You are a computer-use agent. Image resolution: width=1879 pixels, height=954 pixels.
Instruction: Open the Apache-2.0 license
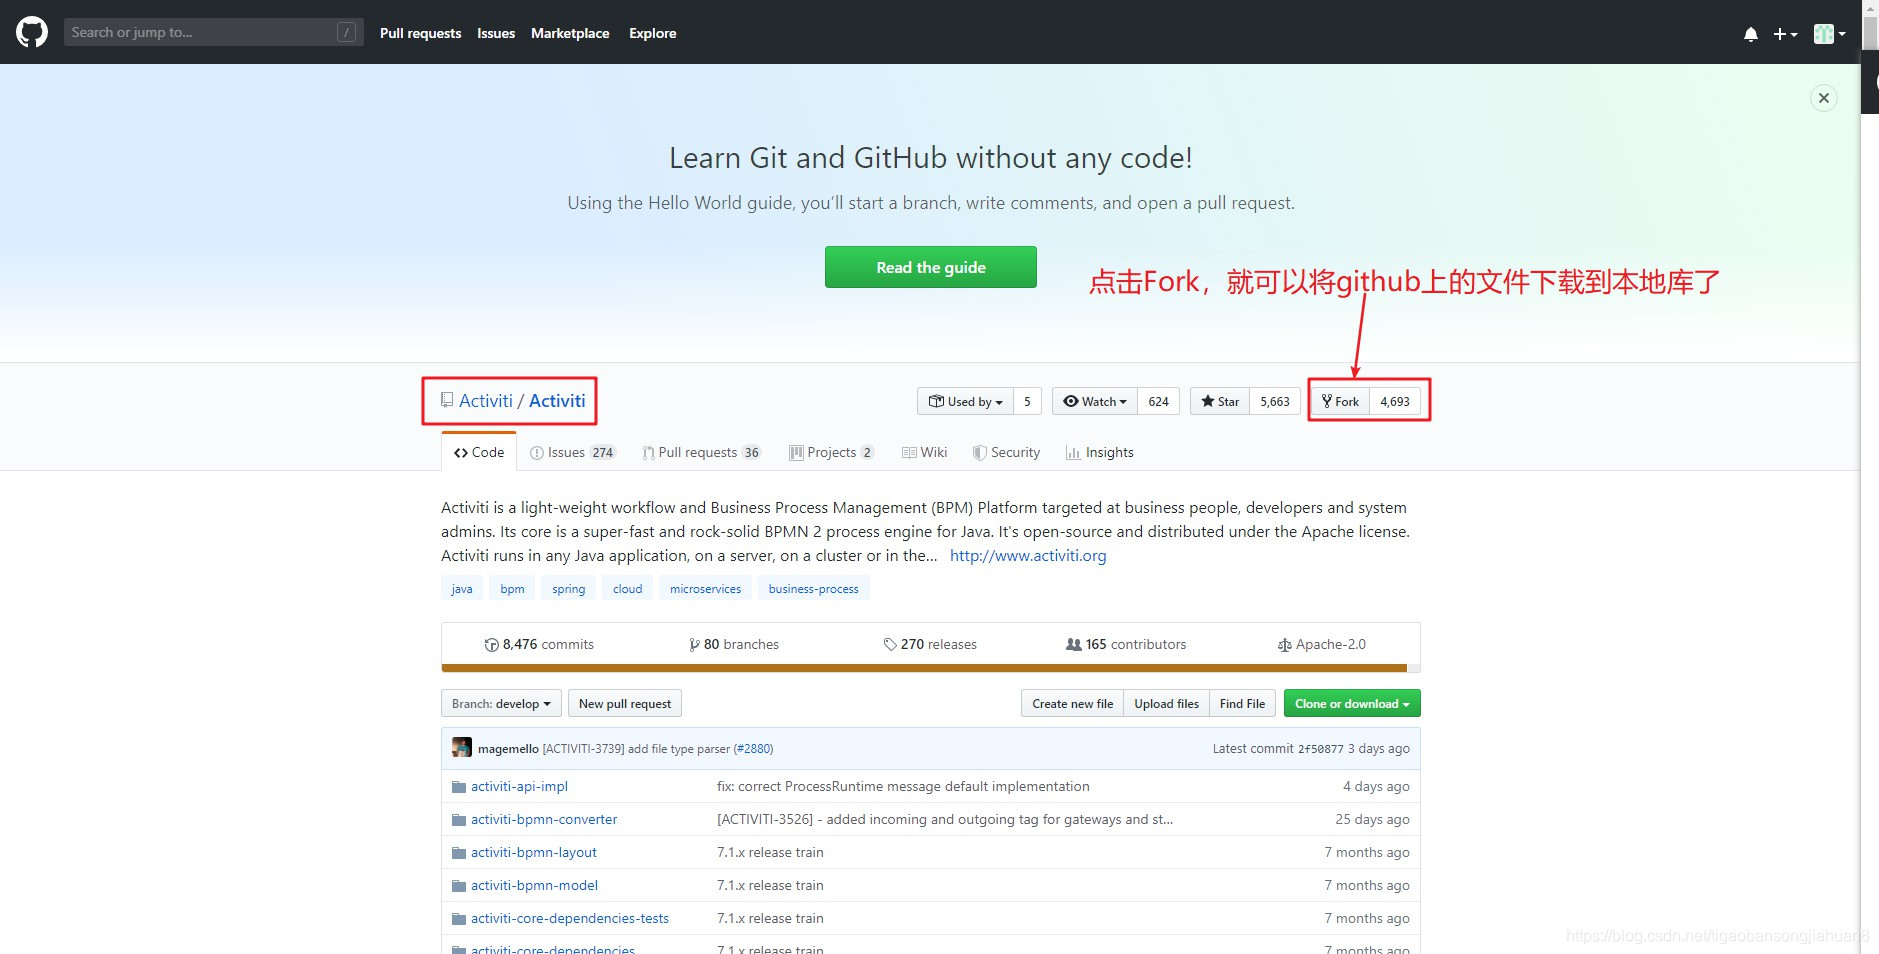coord(1321,644)
